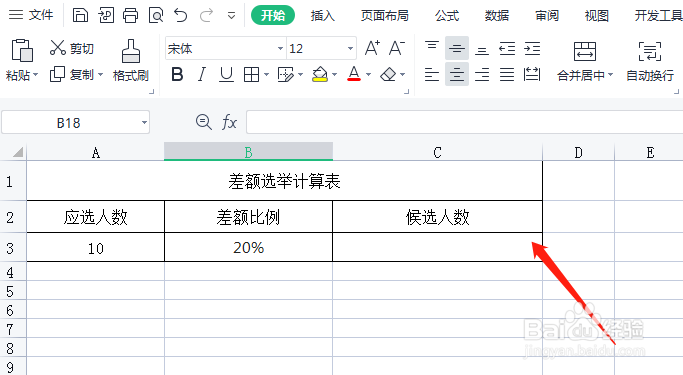Screen dimensions: 683x375
Task: Expand the 复制 dropdown arrow
Action: pos(100,74)
